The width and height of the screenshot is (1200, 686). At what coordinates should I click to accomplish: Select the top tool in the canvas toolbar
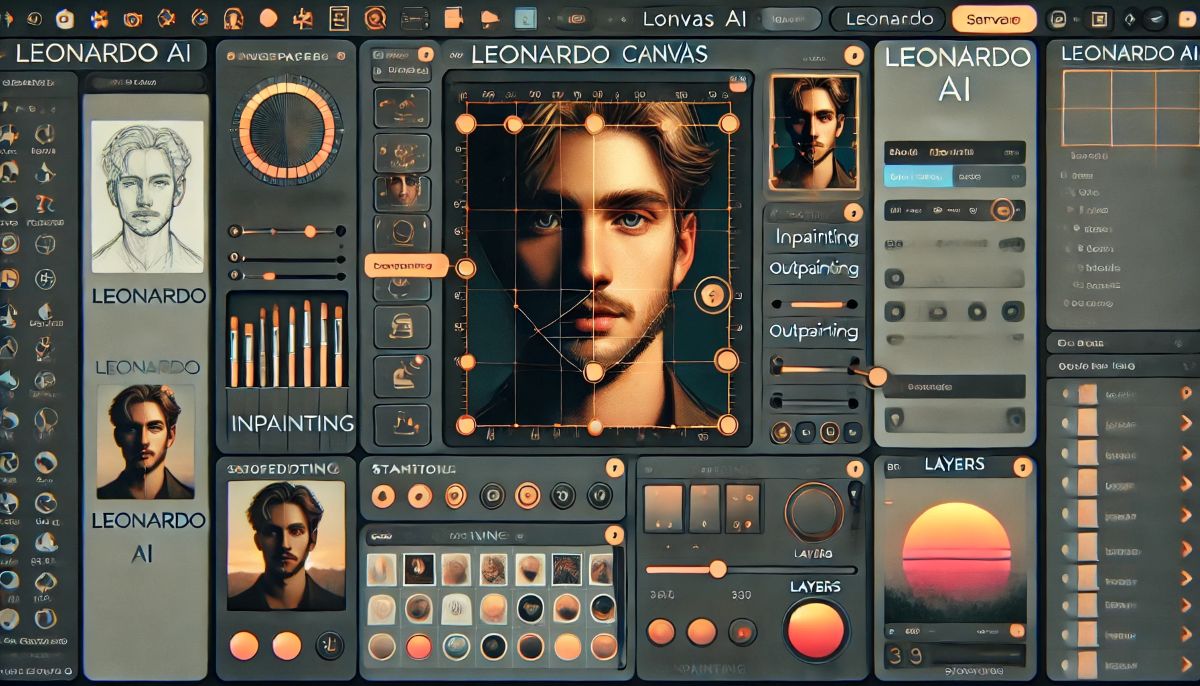point(401,105)
